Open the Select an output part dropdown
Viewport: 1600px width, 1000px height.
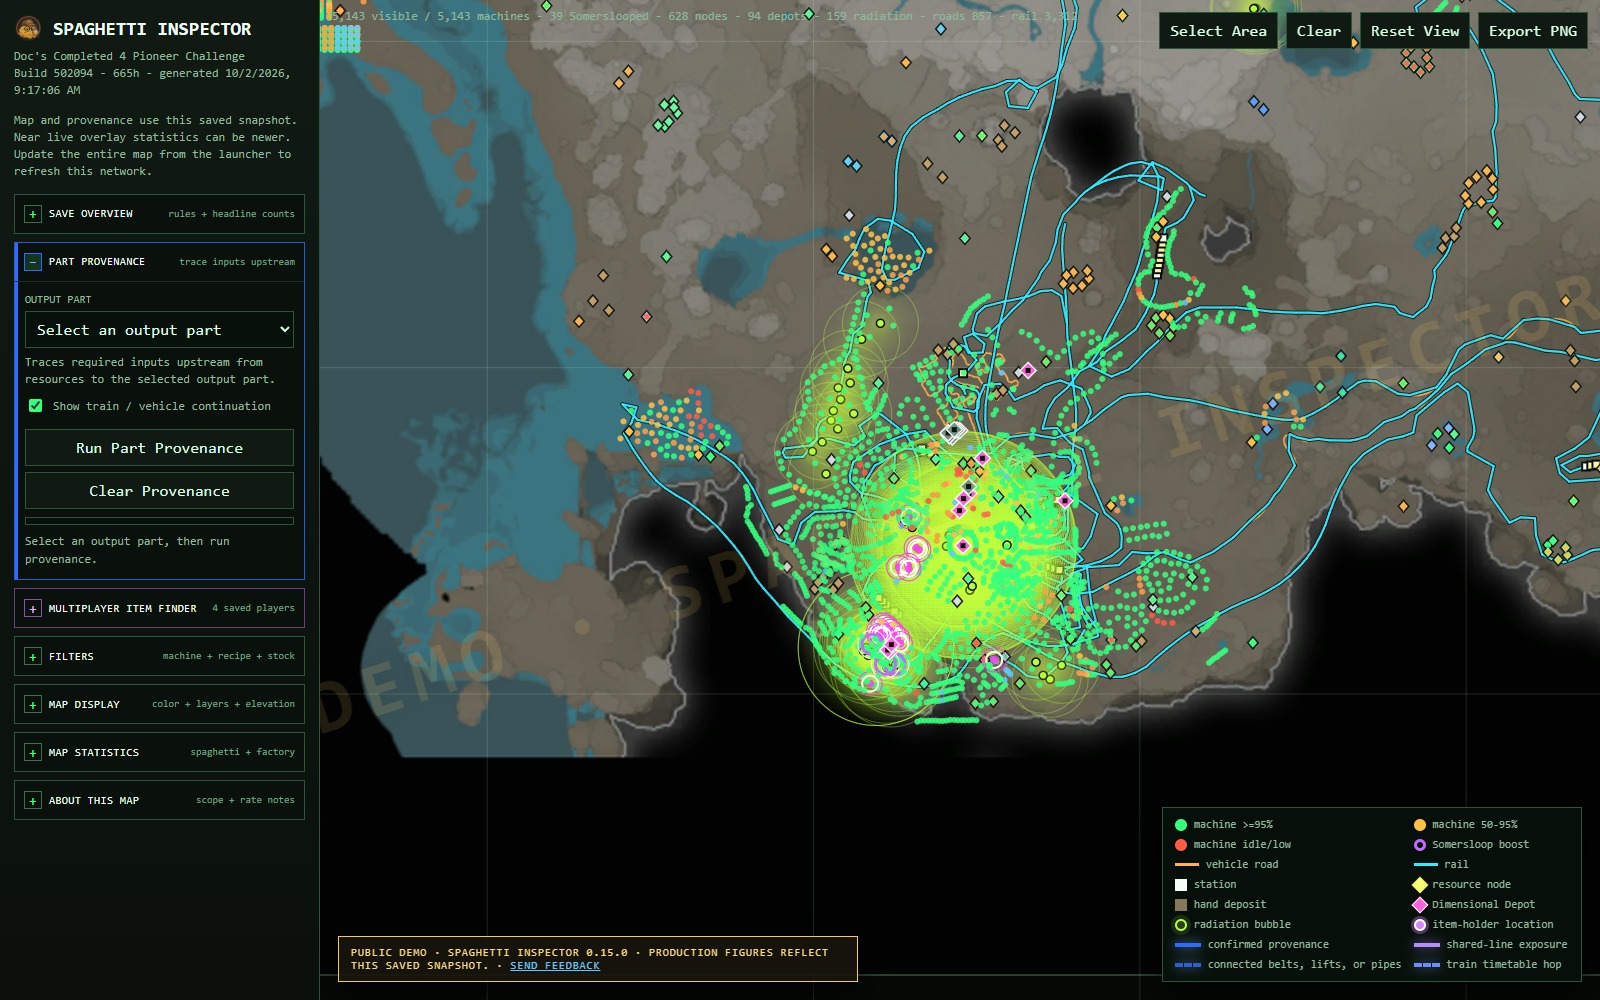point(159,330)
